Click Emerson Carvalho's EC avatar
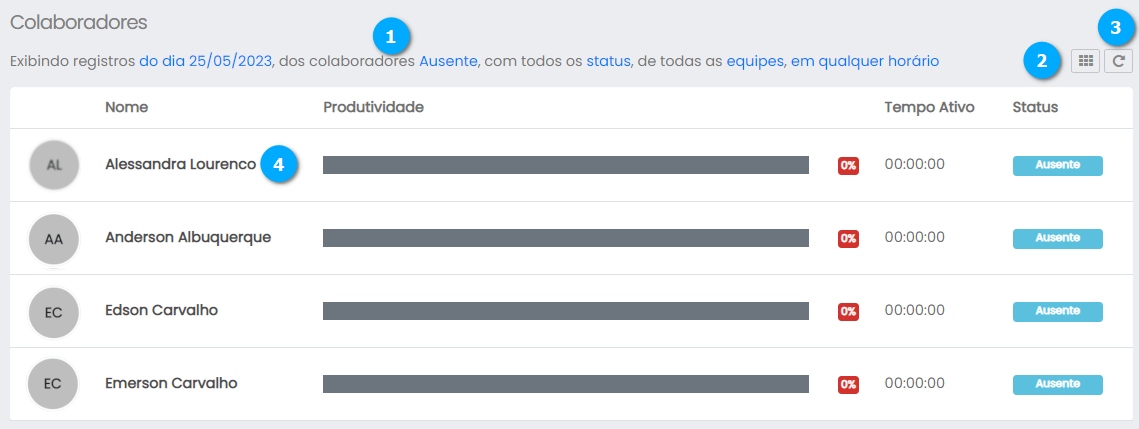The image size is (1139, 429). coord(54,384)
